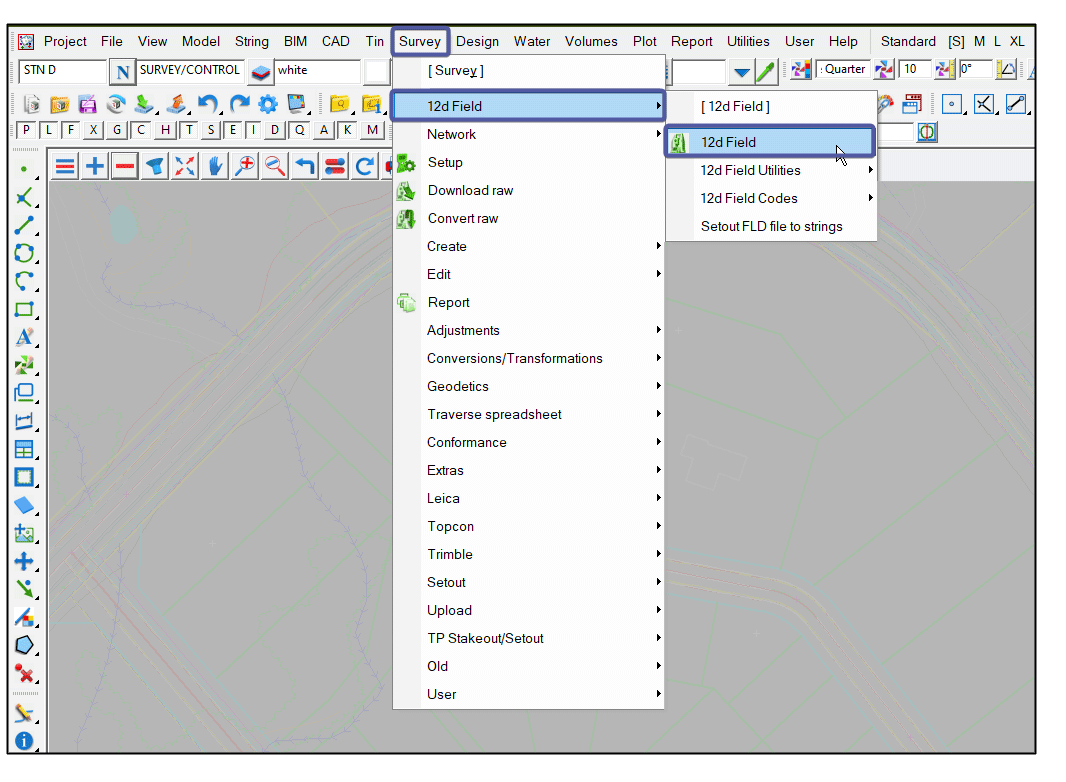Toggle the G snap letter button
The width and height of the screenshot is (1066, 782).
click(117, 130)
